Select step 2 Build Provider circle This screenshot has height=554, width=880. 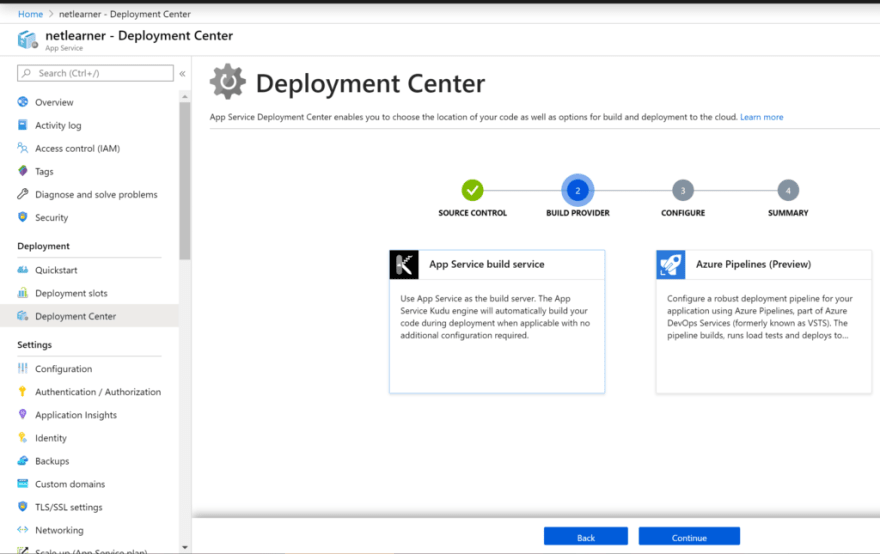tap(578, 190)
